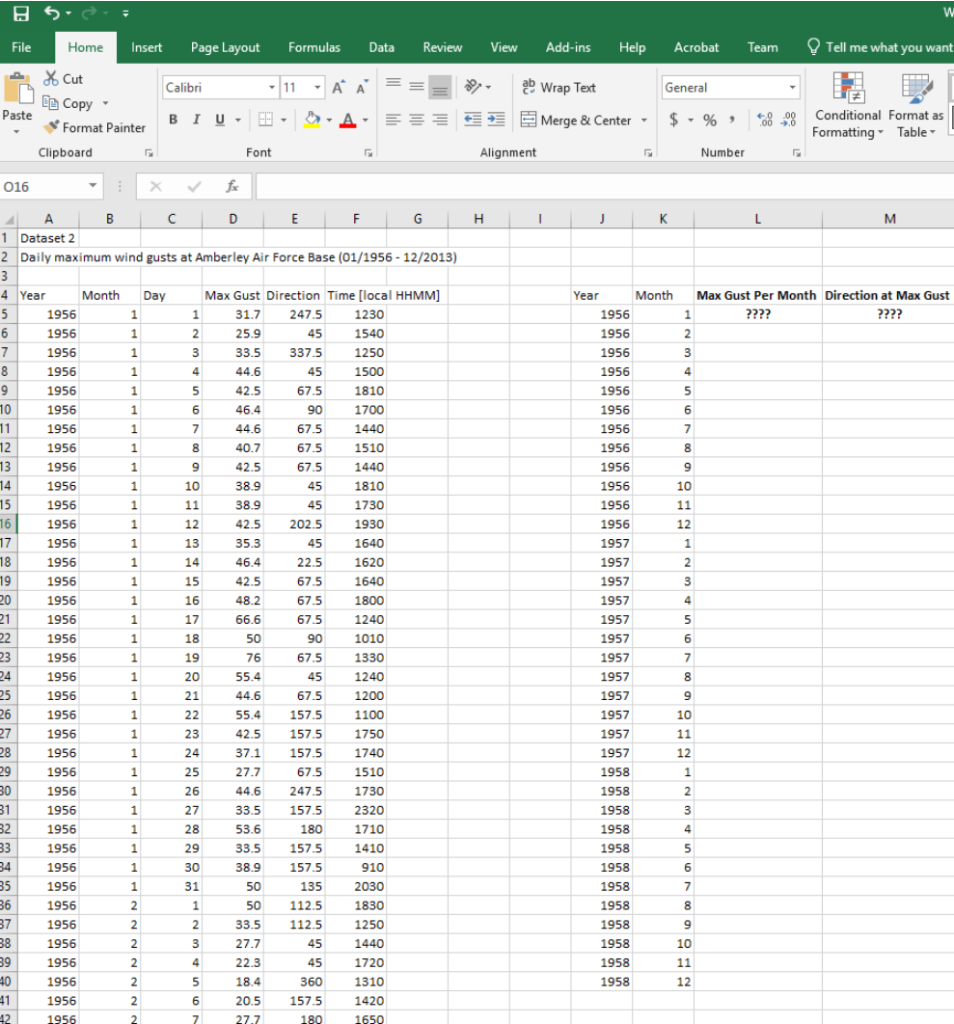Paste clipboard contents using the Paste icon
Screen dimensions: 954x1024
[18, 89]
